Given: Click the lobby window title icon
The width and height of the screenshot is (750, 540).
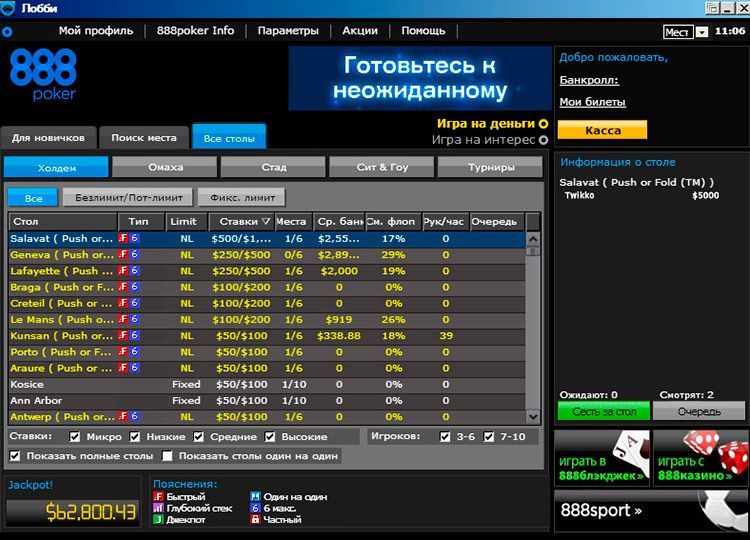Looking at the screenshot, I should (x=8, y=8).
